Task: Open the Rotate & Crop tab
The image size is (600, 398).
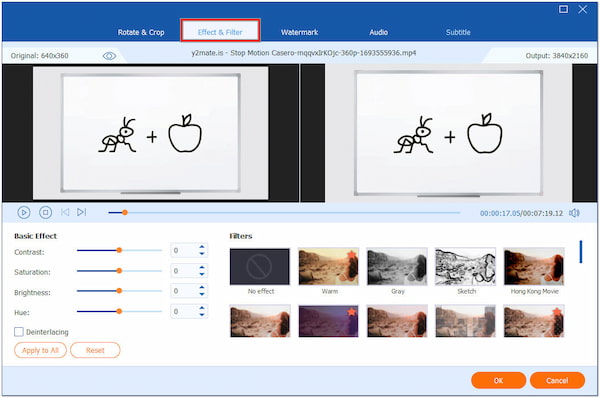Action: click(141, 32)
